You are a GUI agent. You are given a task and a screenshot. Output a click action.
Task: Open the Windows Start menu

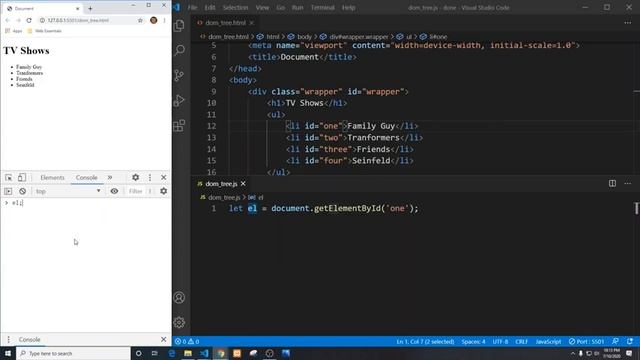8,353
